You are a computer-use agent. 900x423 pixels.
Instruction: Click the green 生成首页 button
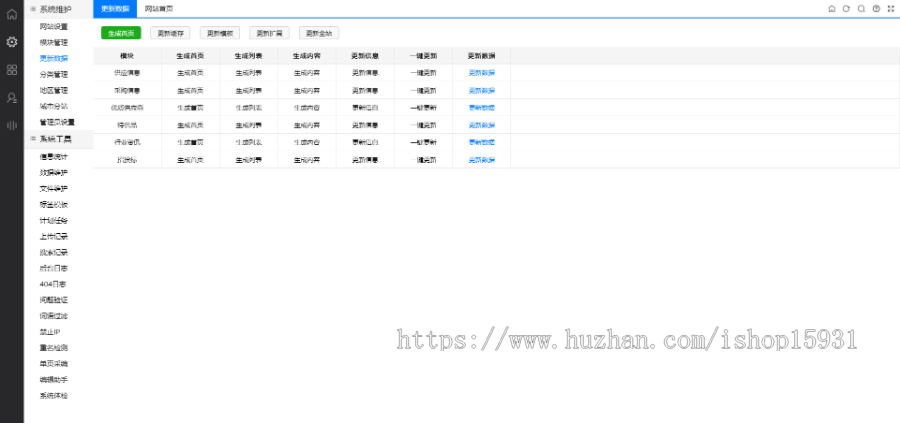point(121,33)
